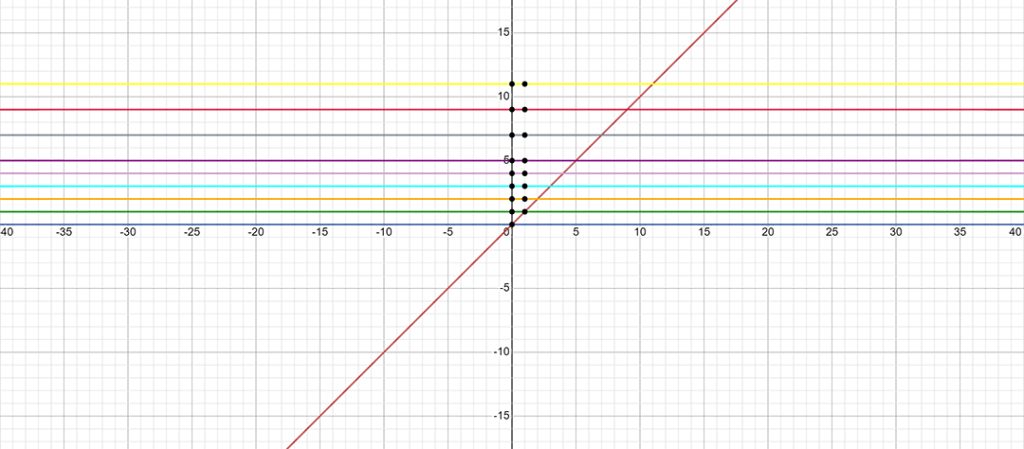
Task: Click the gray line's point at x equals 1
Action: click(524, 135)
